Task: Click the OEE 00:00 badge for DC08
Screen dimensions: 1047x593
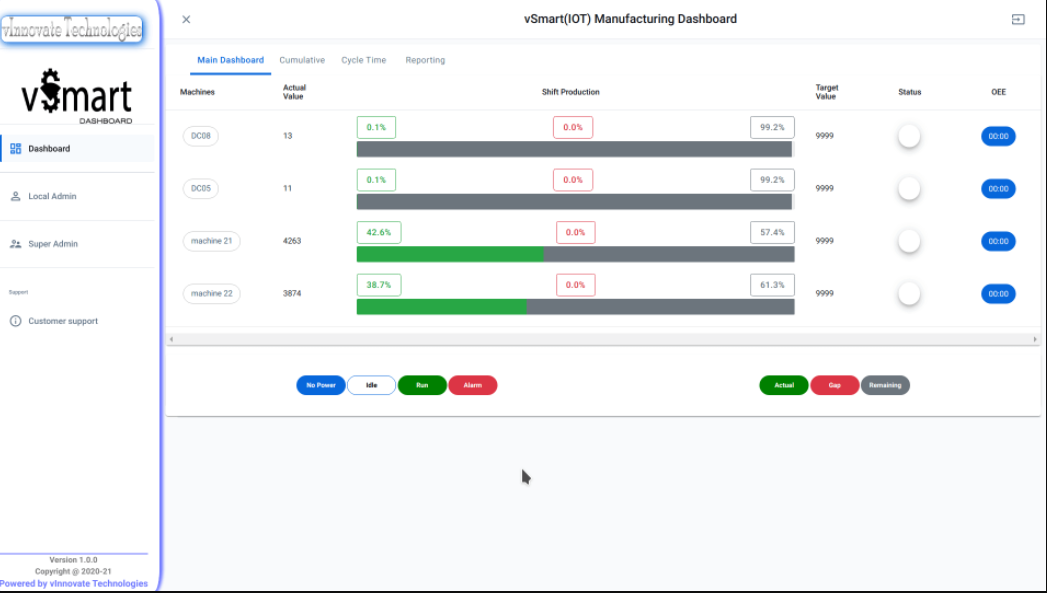Action: pyautogui.click(x=998, y=136)
